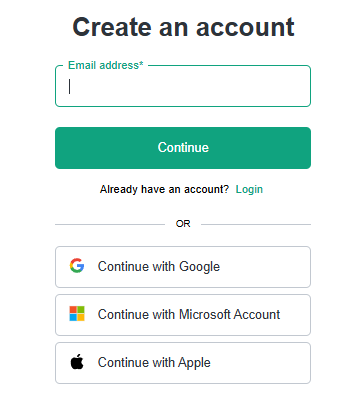The width and height of the screenshot is (361, 409).
Task: Choose Continue with Microsoft Account option
Action: coord(183,315)
